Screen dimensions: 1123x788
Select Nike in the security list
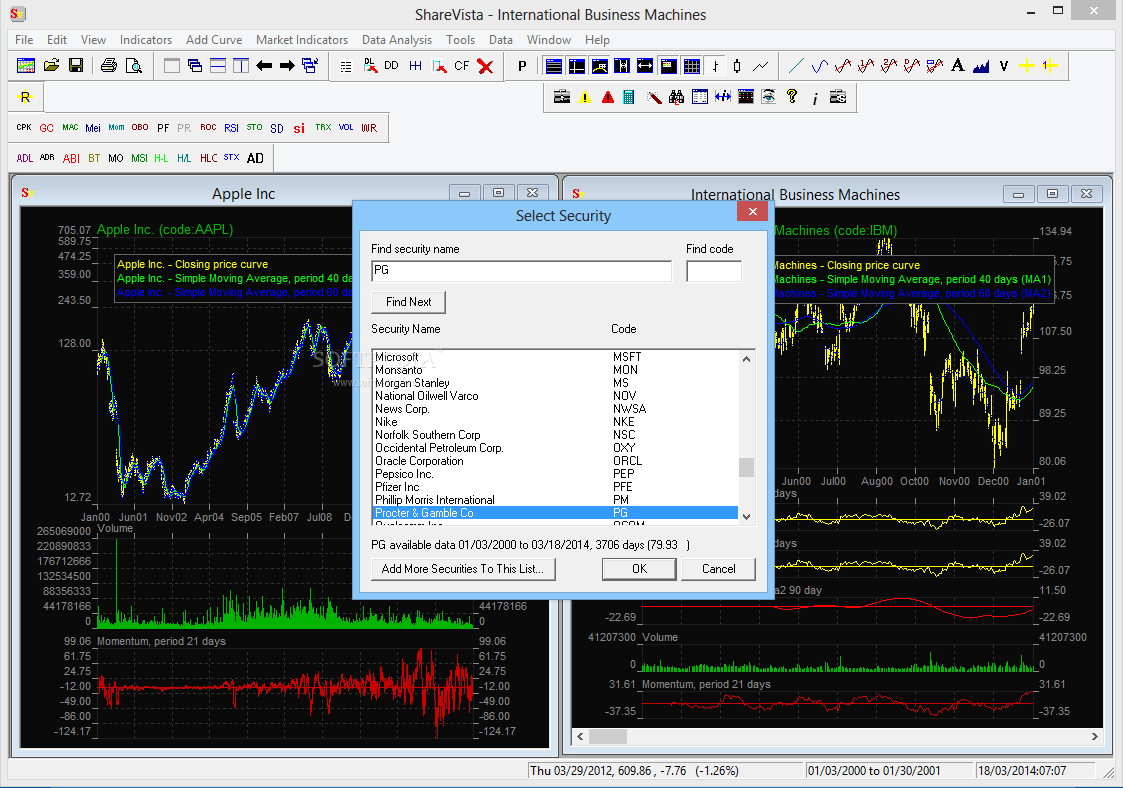click(x=556, y=422)
